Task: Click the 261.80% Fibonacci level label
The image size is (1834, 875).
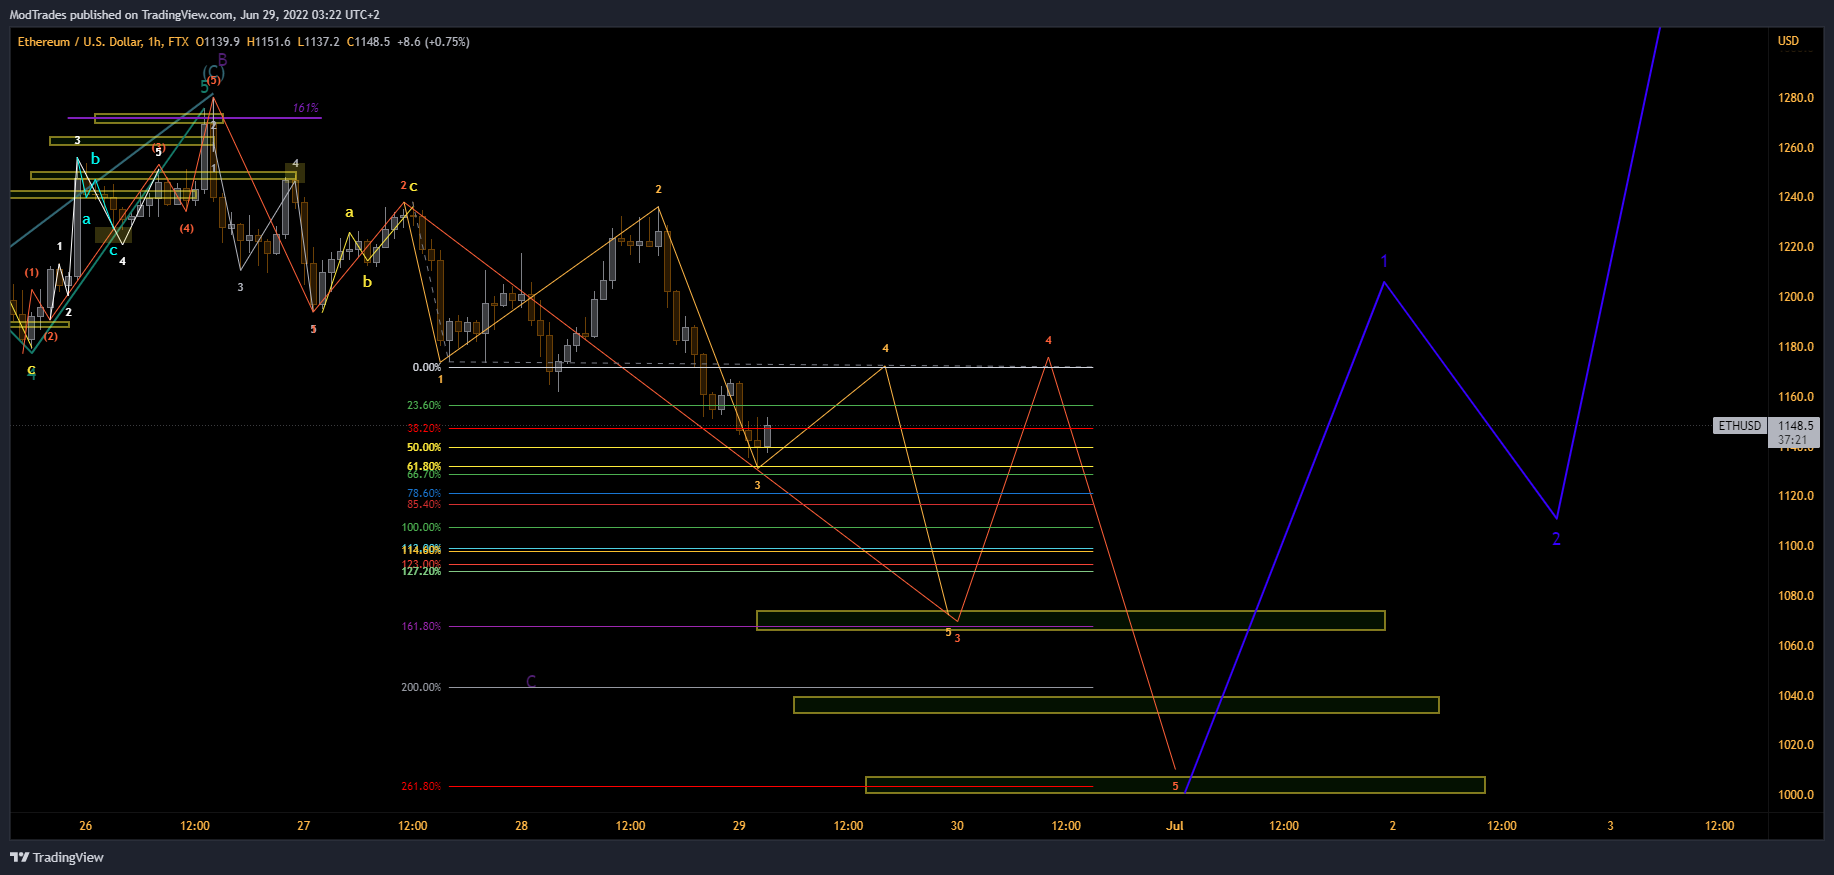Action: tap(421, 786)
